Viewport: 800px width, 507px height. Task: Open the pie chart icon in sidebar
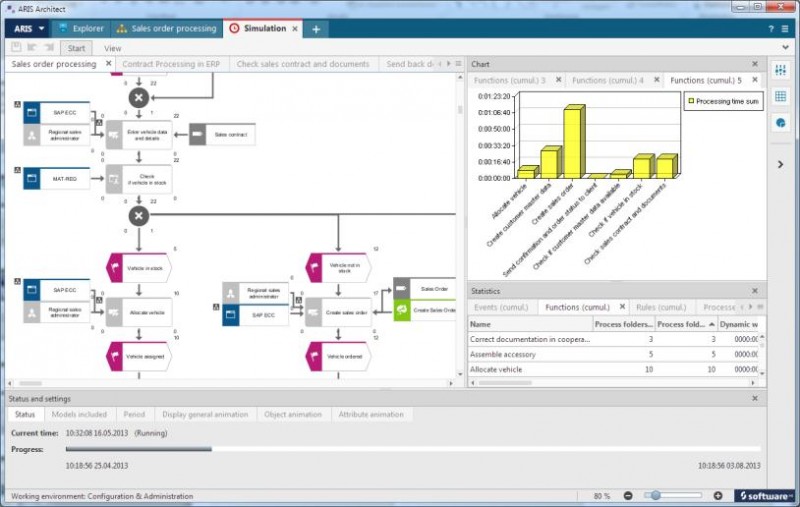pos(781,123)
